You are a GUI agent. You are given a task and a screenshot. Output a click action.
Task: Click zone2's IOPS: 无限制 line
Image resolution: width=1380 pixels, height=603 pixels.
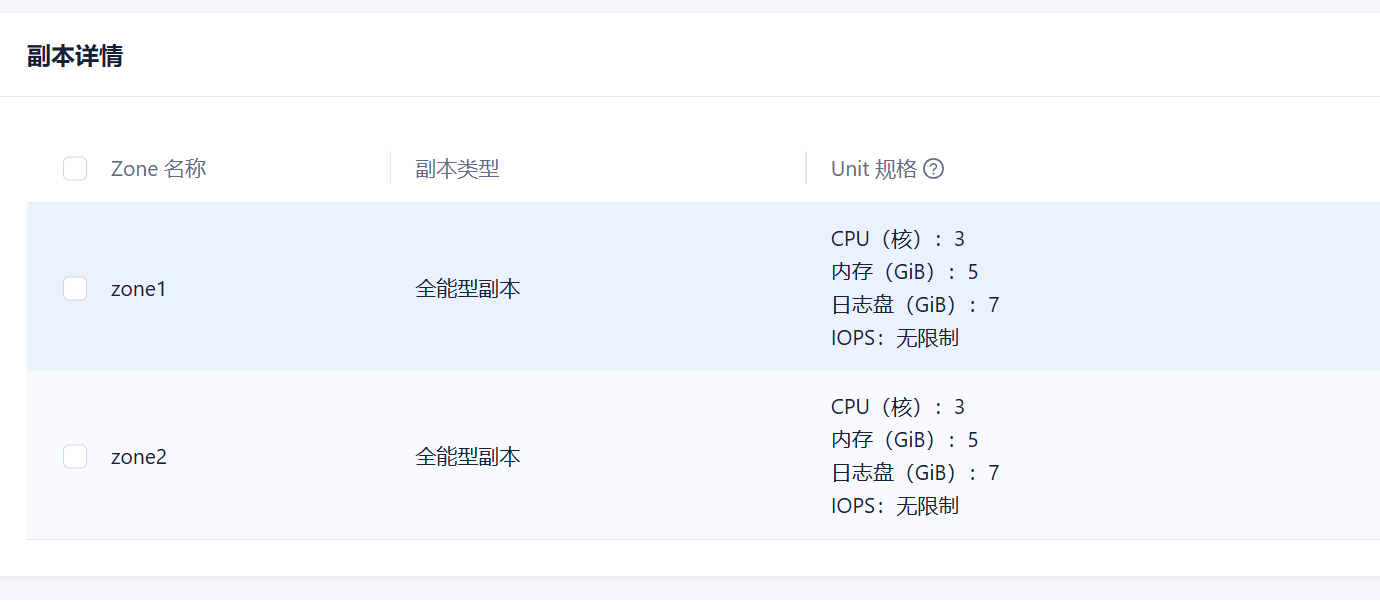894,506
